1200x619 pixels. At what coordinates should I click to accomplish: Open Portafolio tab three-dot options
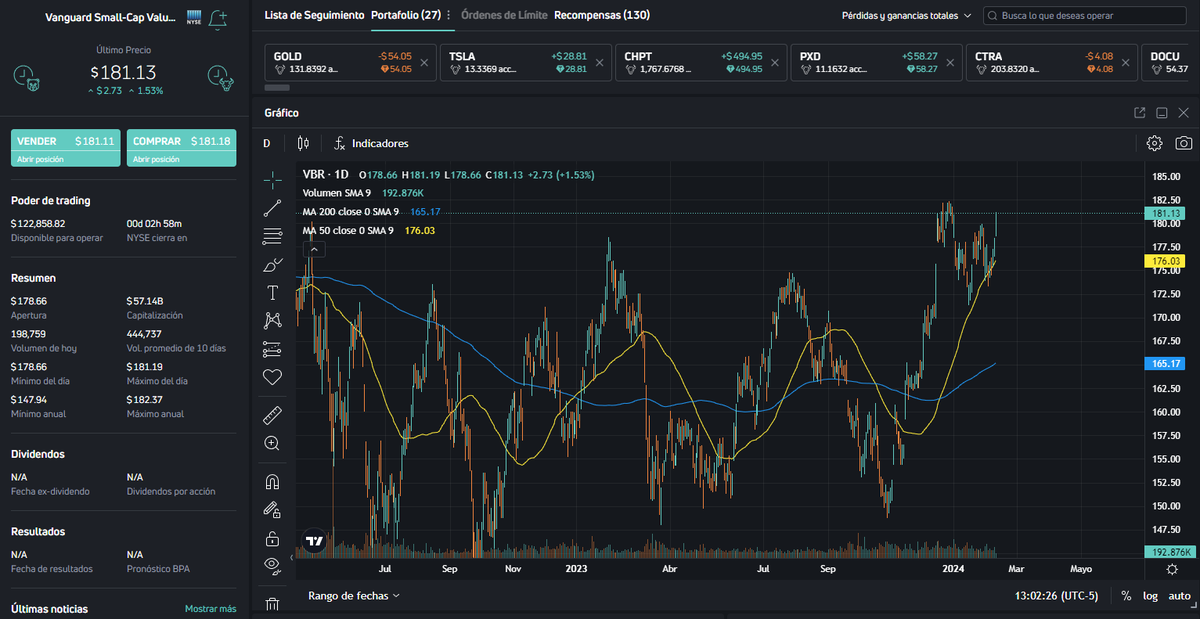pos(449,15)
